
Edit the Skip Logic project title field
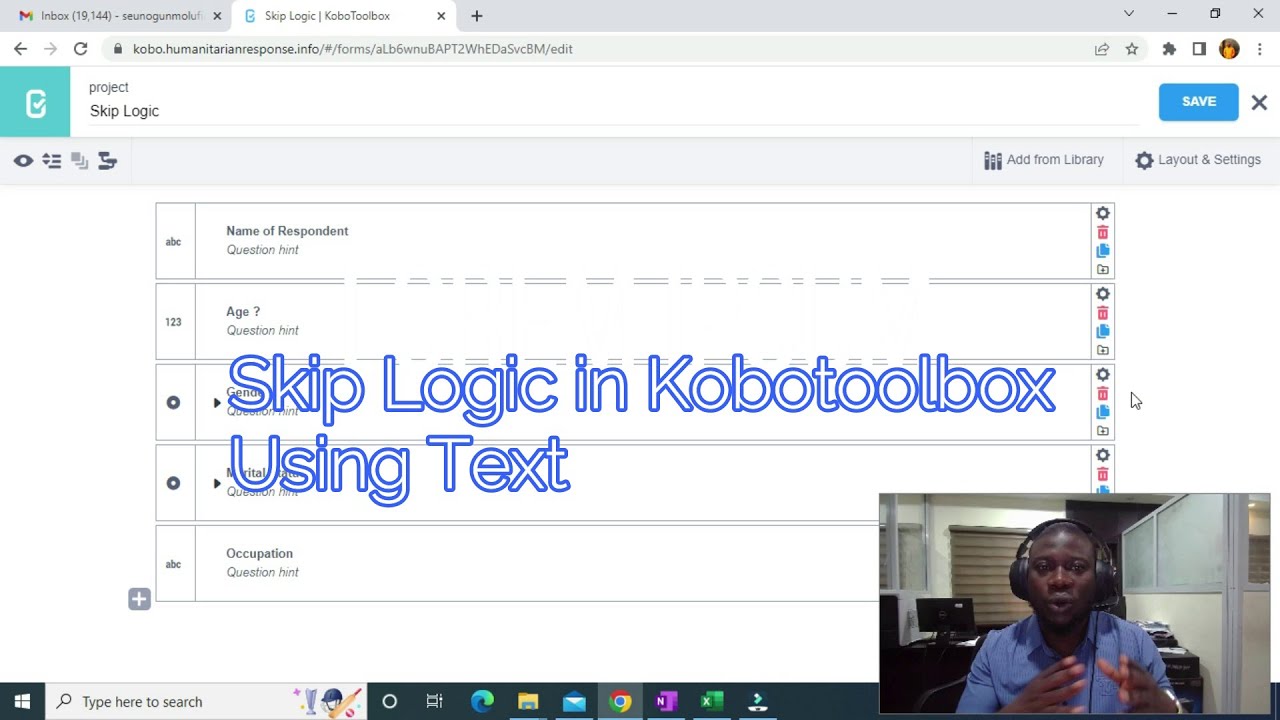coord(612,111)
